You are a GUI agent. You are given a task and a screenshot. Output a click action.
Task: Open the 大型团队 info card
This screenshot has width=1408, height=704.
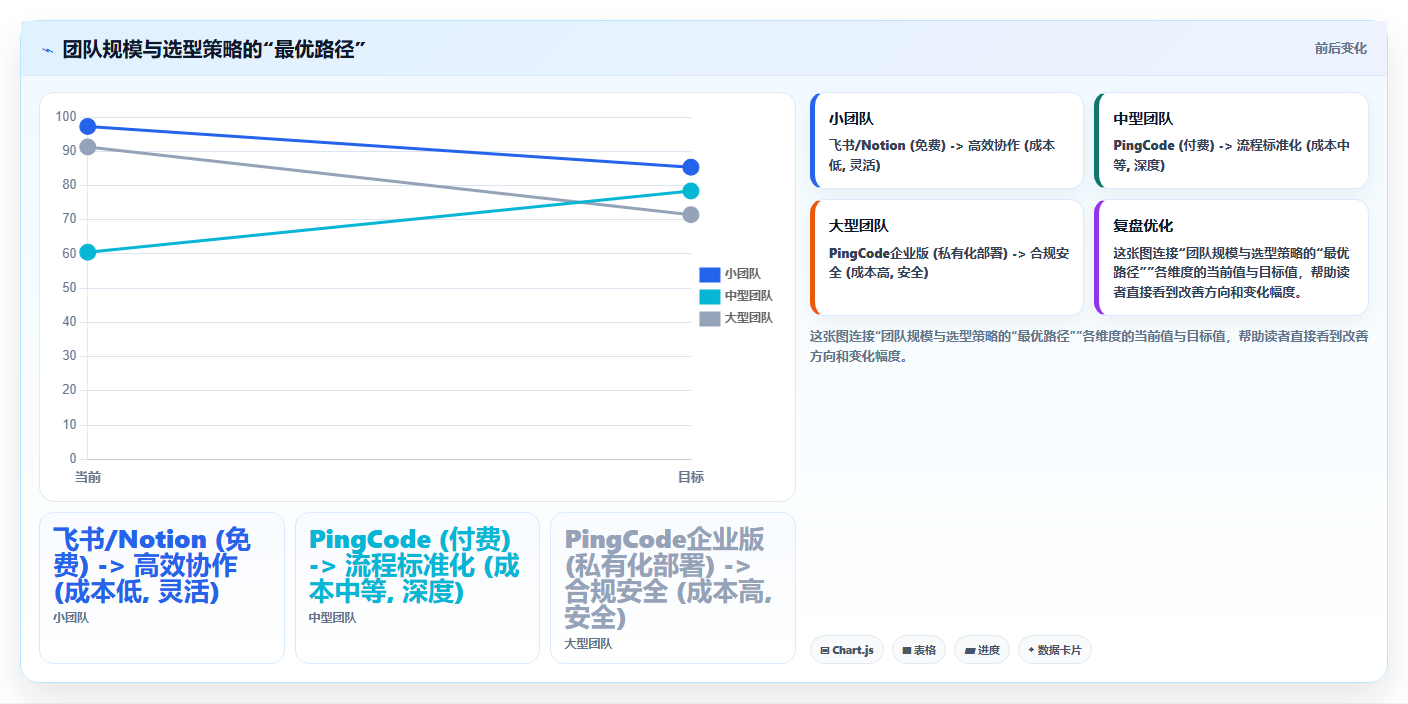[947, 258]
